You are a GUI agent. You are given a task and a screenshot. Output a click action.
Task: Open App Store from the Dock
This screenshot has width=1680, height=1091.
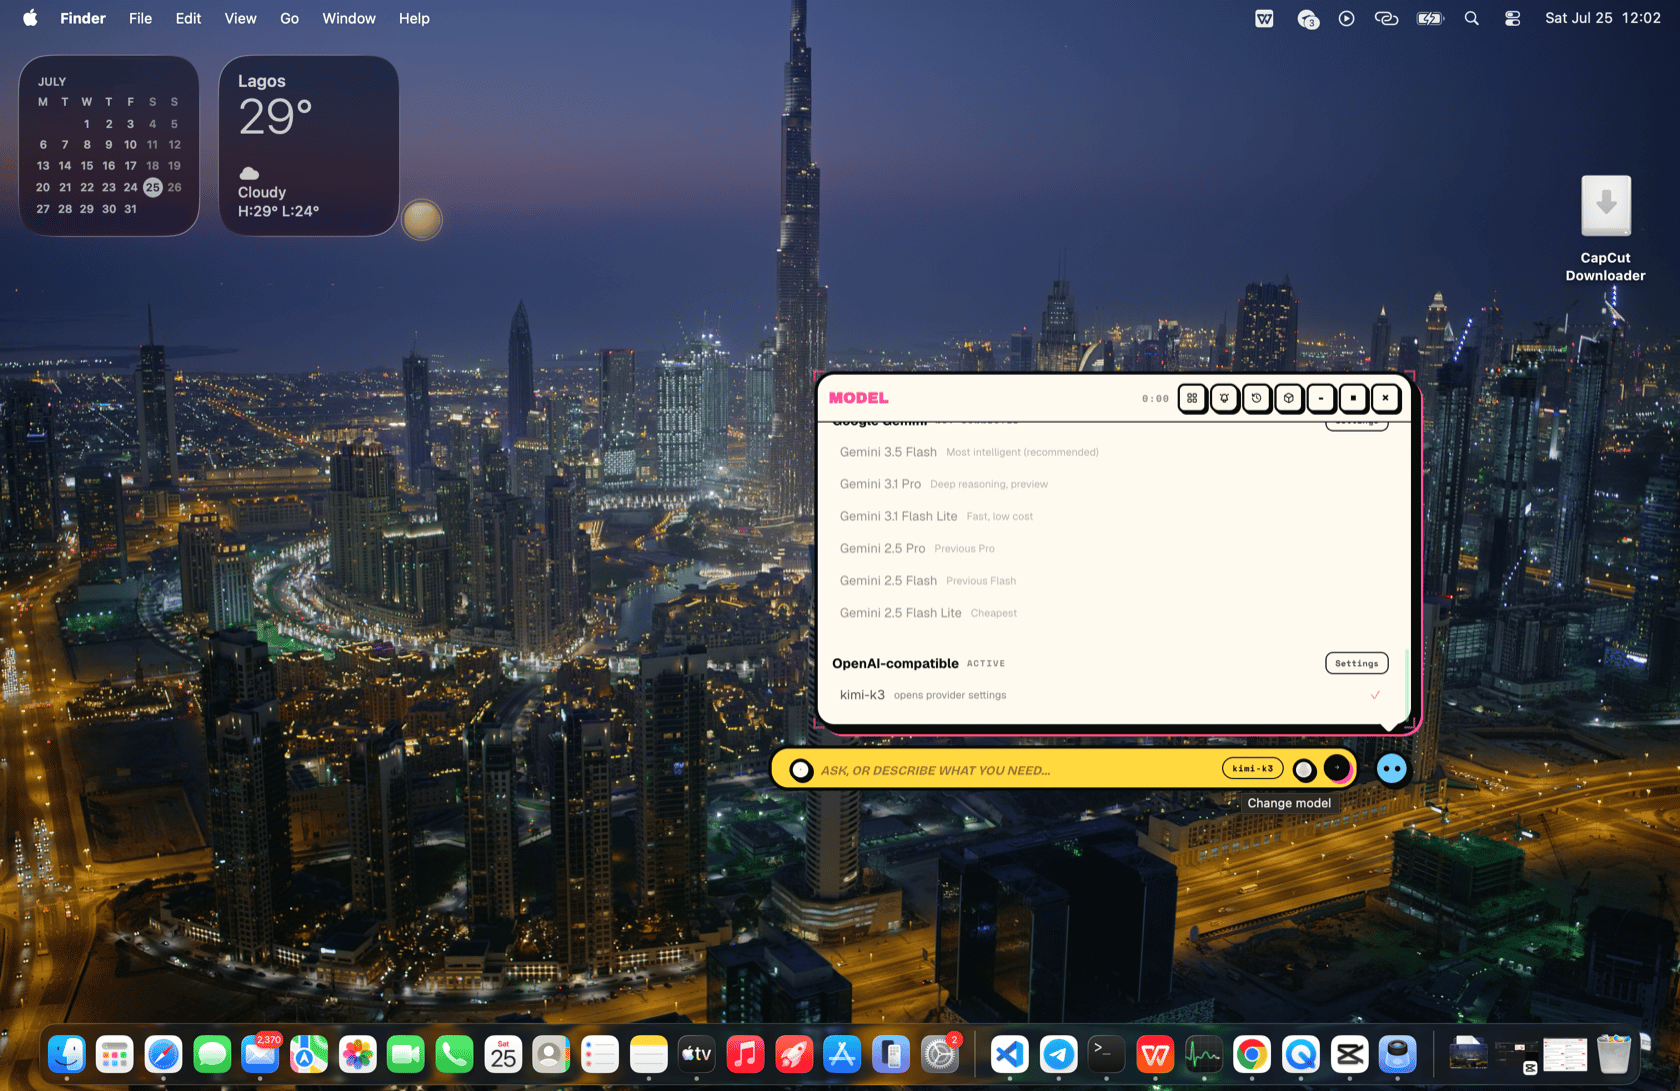pos(842,1054)
